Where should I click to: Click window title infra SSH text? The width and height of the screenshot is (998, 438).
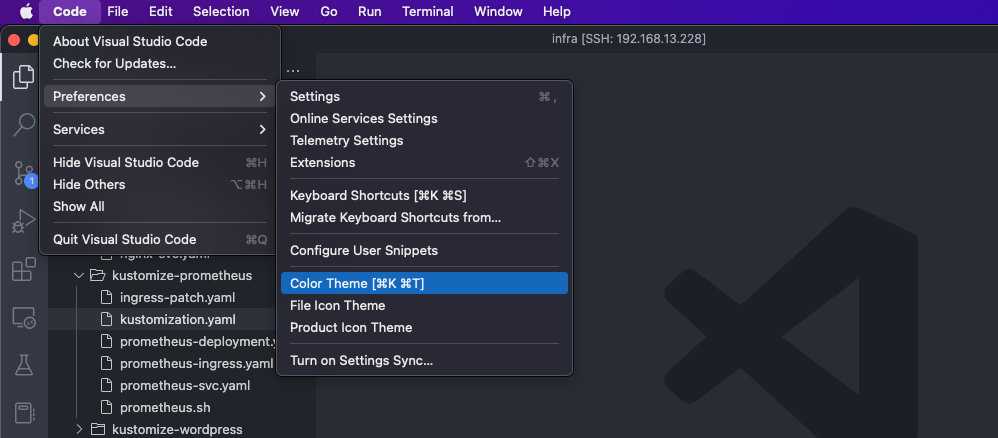pos(629,39)
